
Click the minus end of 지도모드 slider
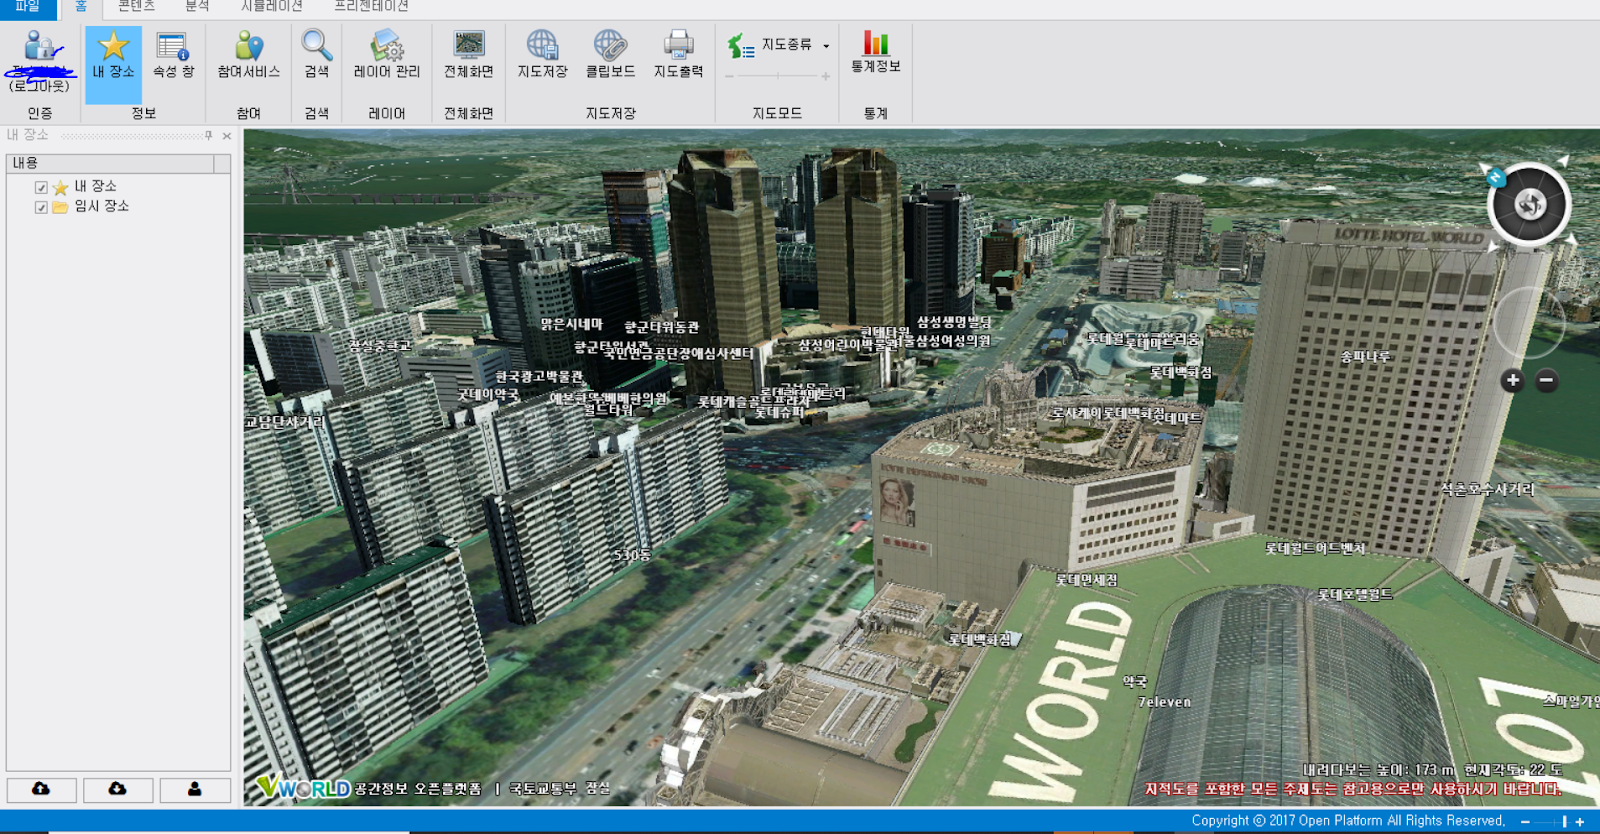pyautogui.click(x=730, y=76)
